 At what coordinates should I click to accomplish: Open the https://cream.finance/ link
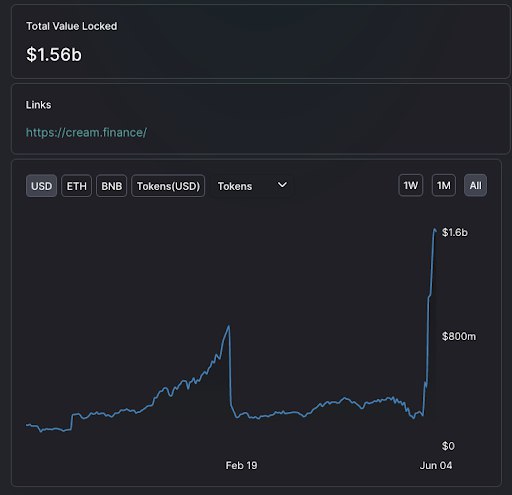point(86,132)
